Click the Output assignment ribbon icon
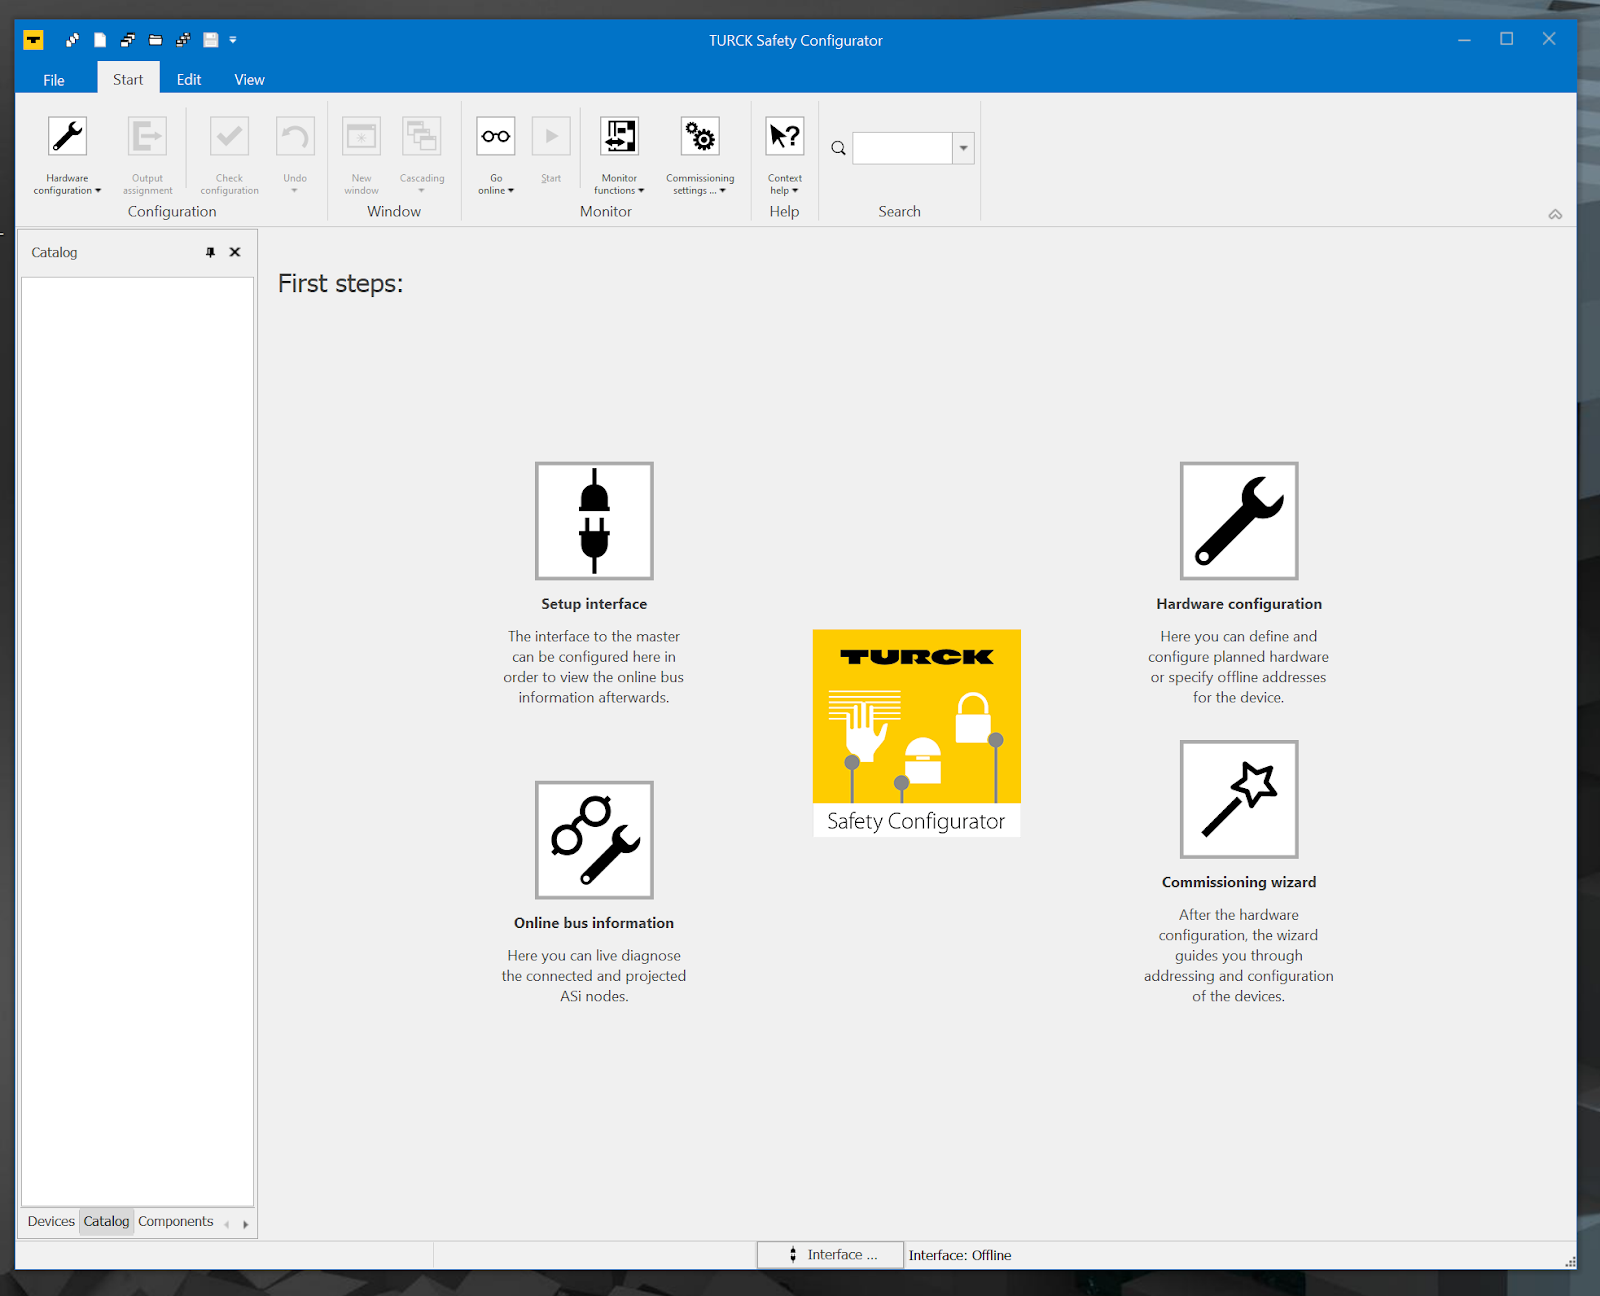The image size is (1600, 1296). [x=147, y=137]
